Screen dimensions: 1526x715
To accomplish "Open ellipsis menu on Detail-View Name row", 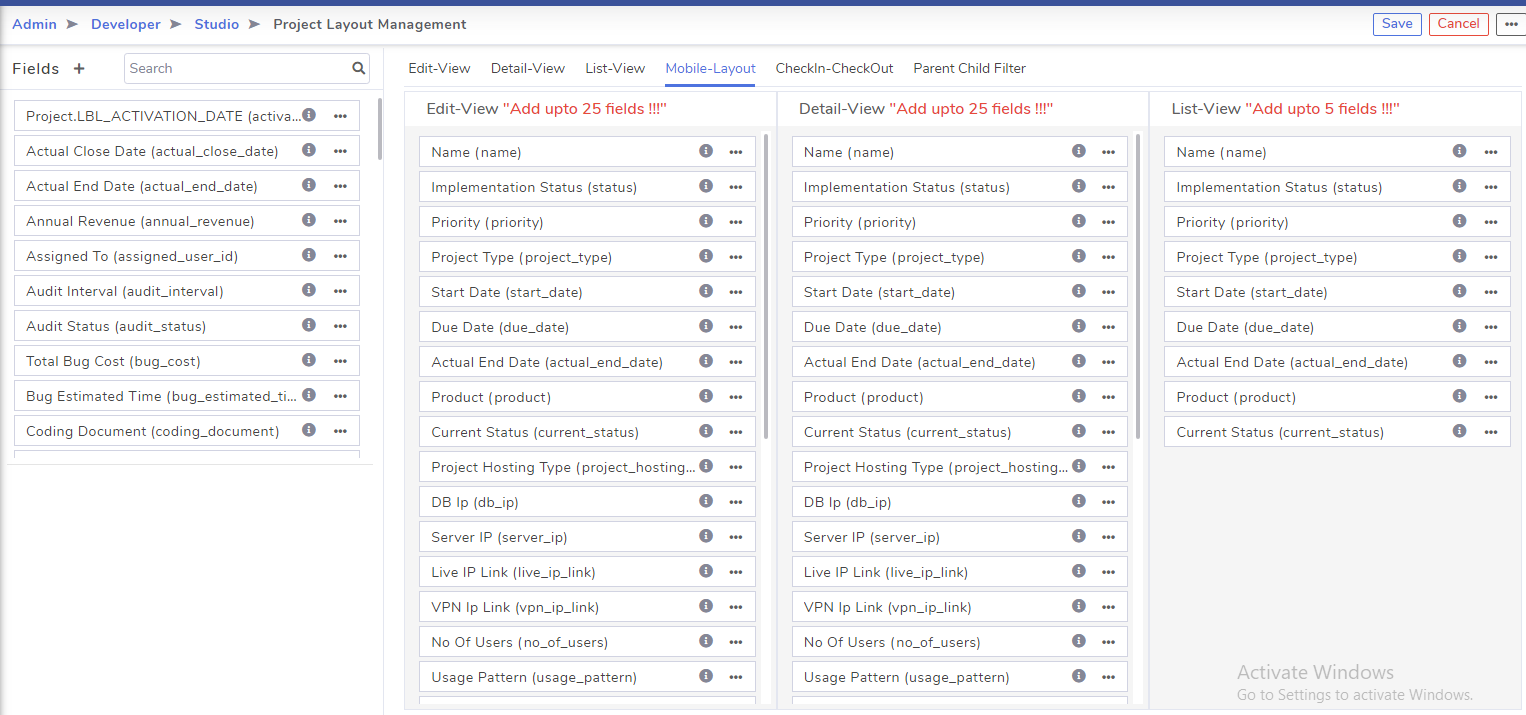I will [1109, 153].
